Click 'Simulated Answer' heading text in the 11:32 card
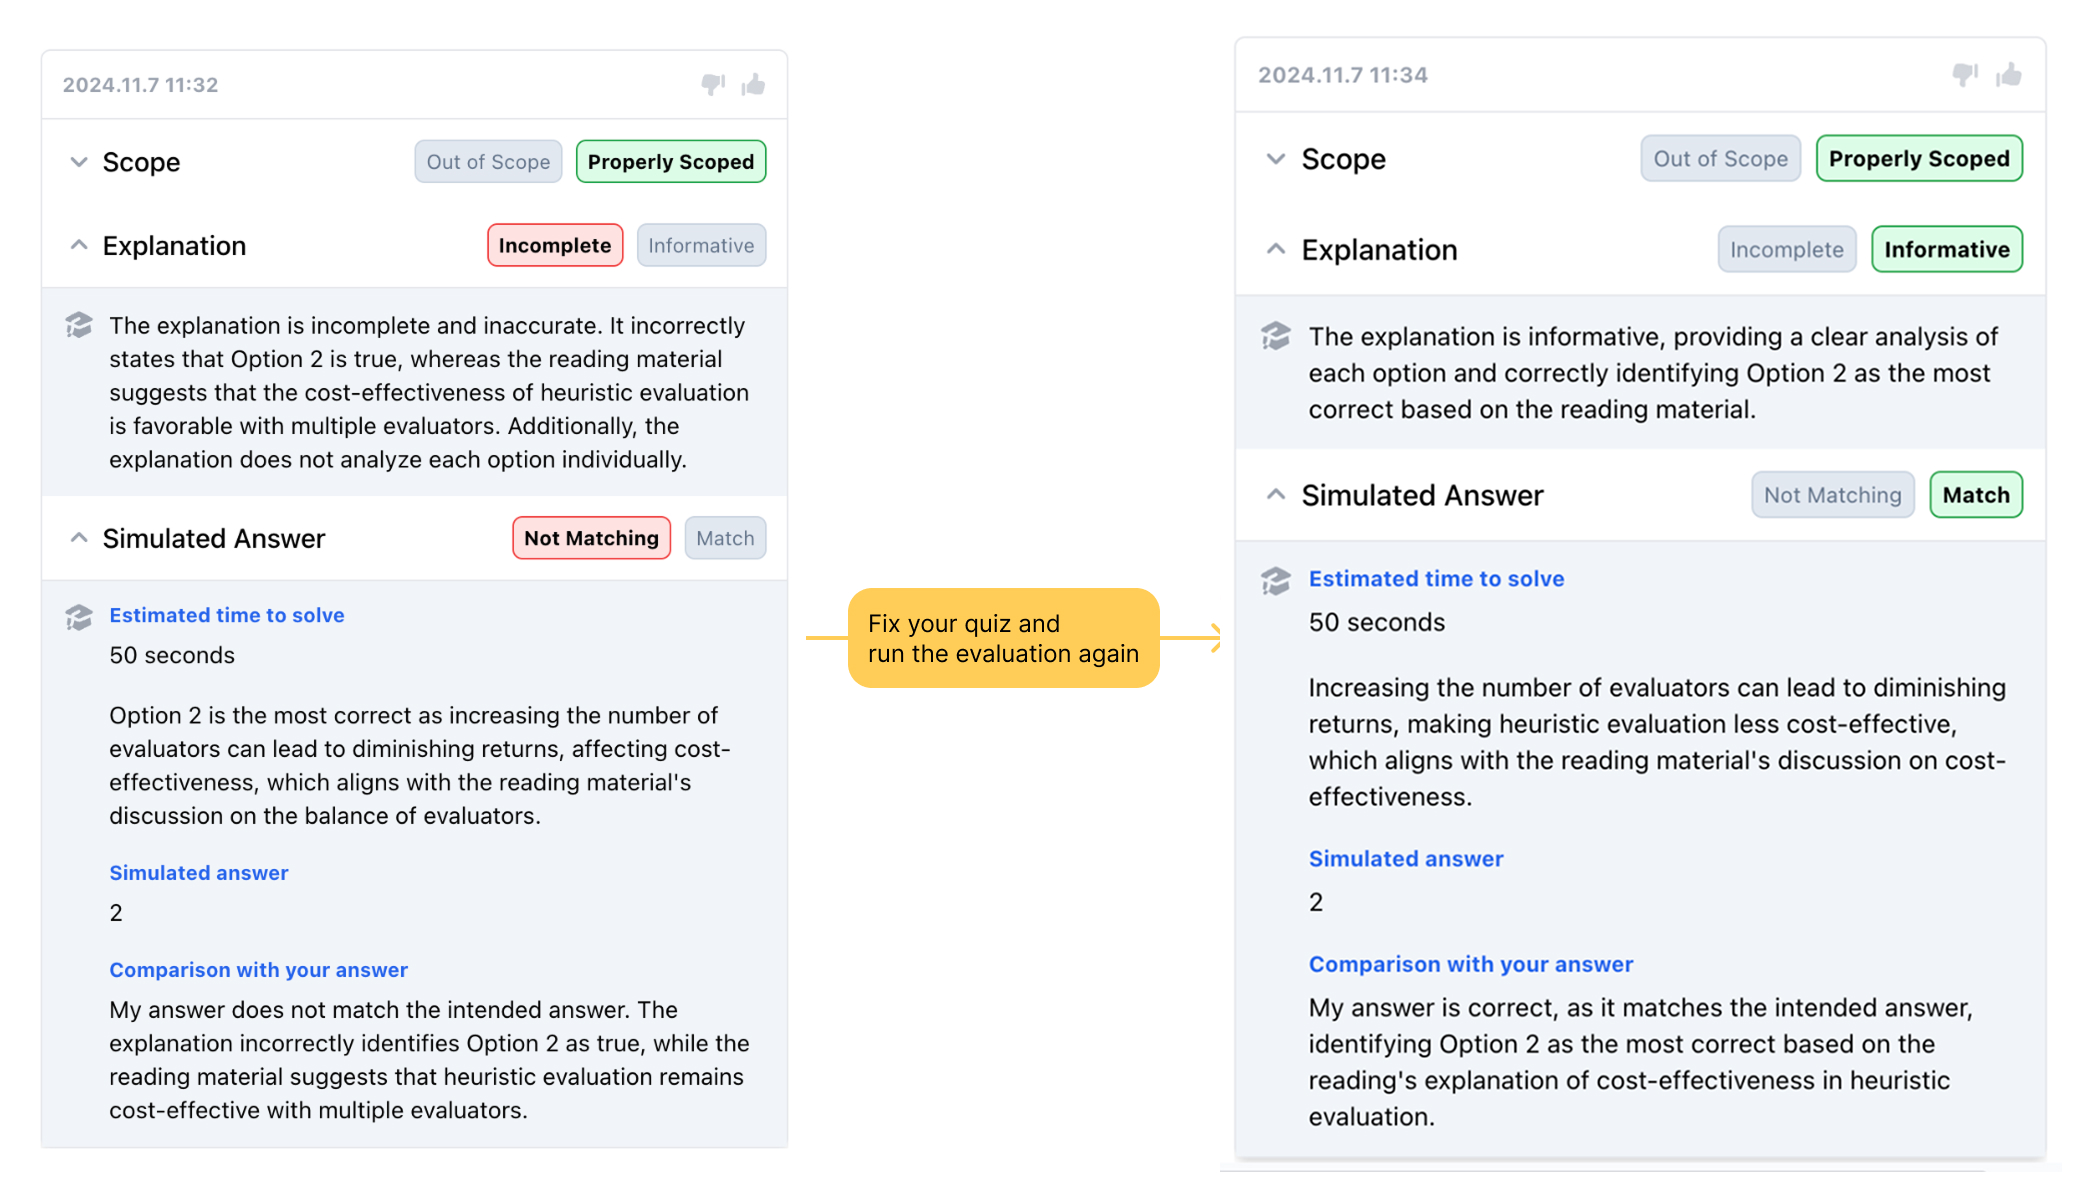2088x1200 pixels. (x=214, y=538)
